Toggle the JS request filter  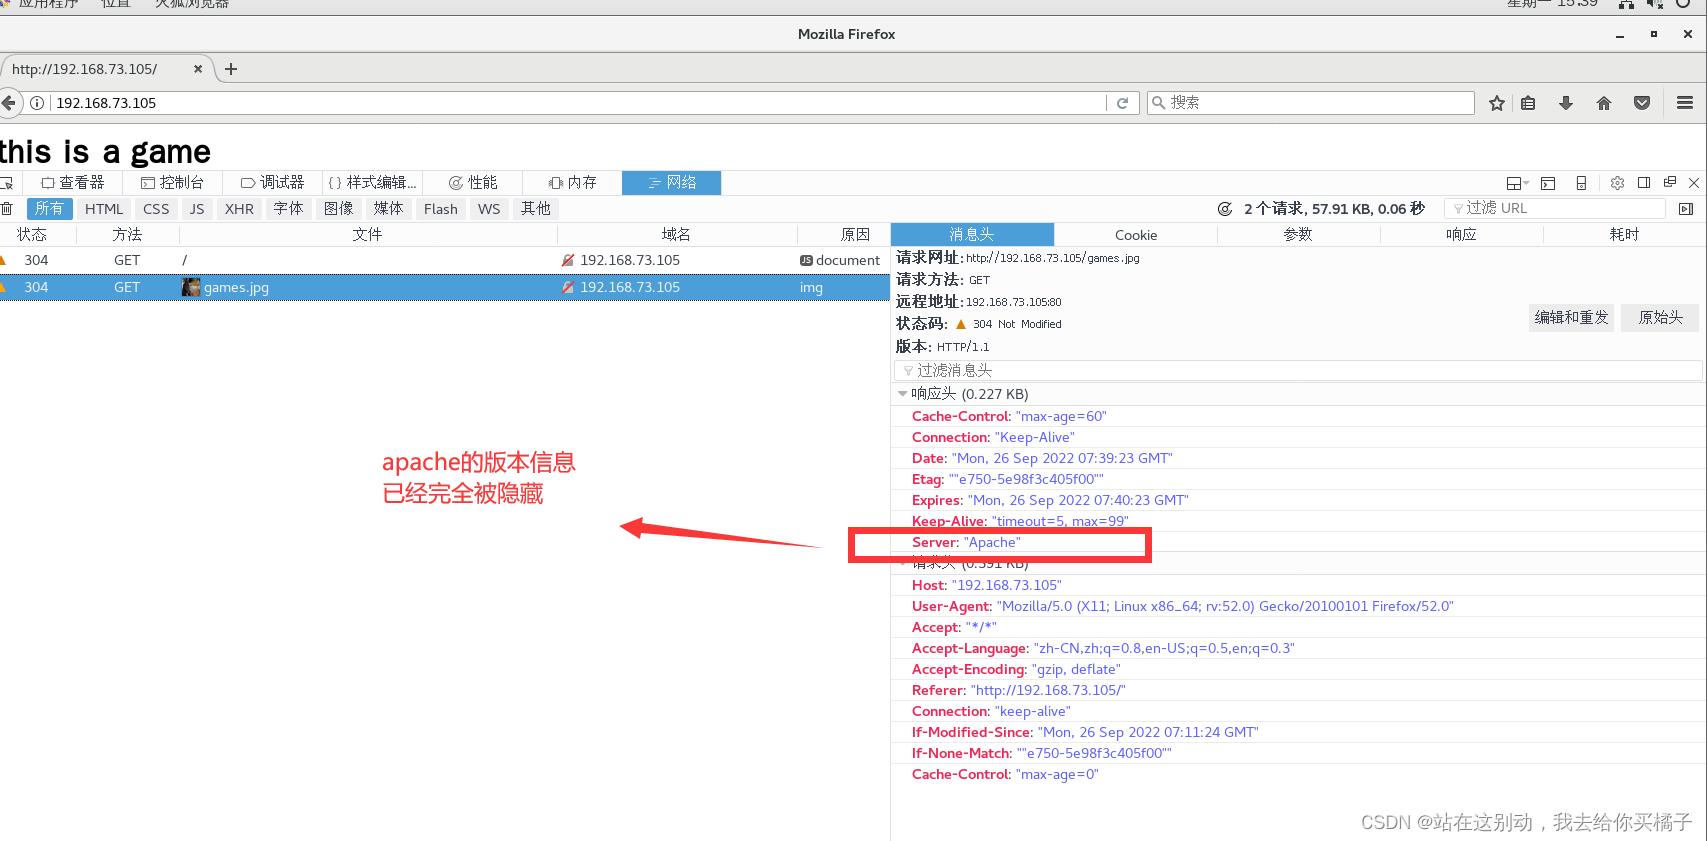(197, 209)
